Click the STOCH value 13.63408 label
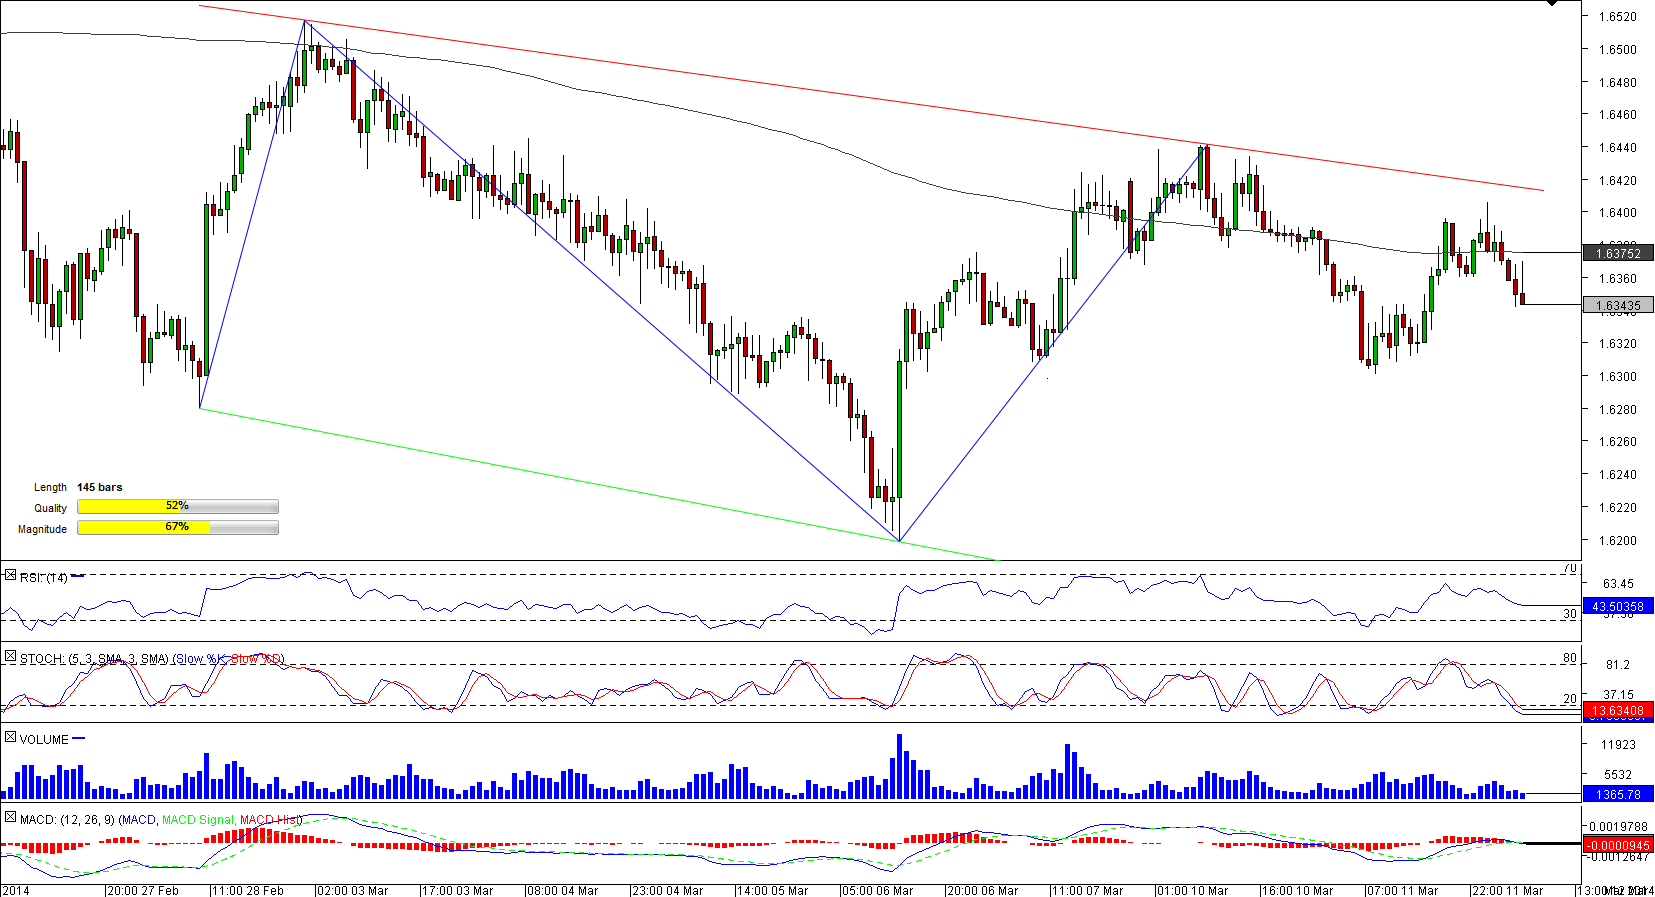Screen dimensions: 1655x897 coord(1617,711)
